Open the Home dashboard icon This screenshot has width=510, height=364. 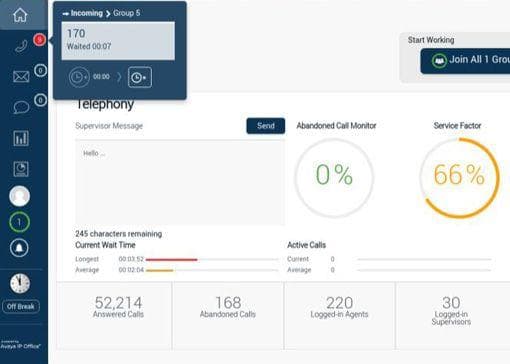coord(20,15)
